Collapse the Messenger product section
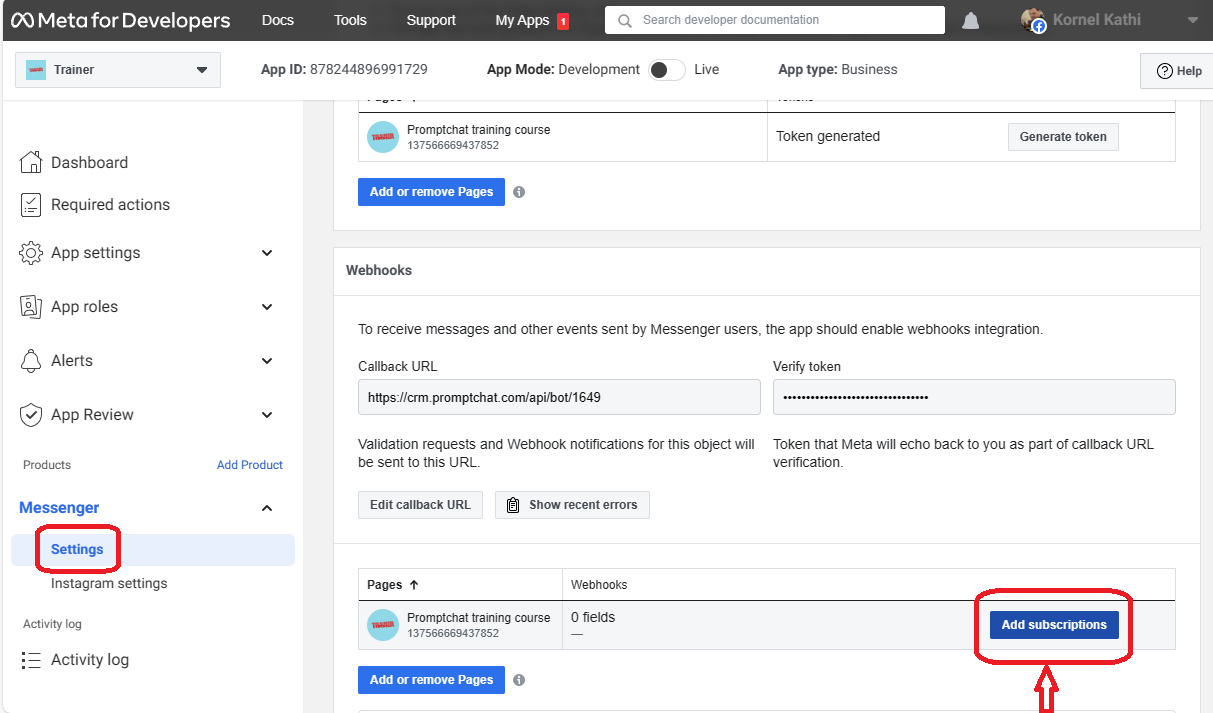 coord(267,508)
